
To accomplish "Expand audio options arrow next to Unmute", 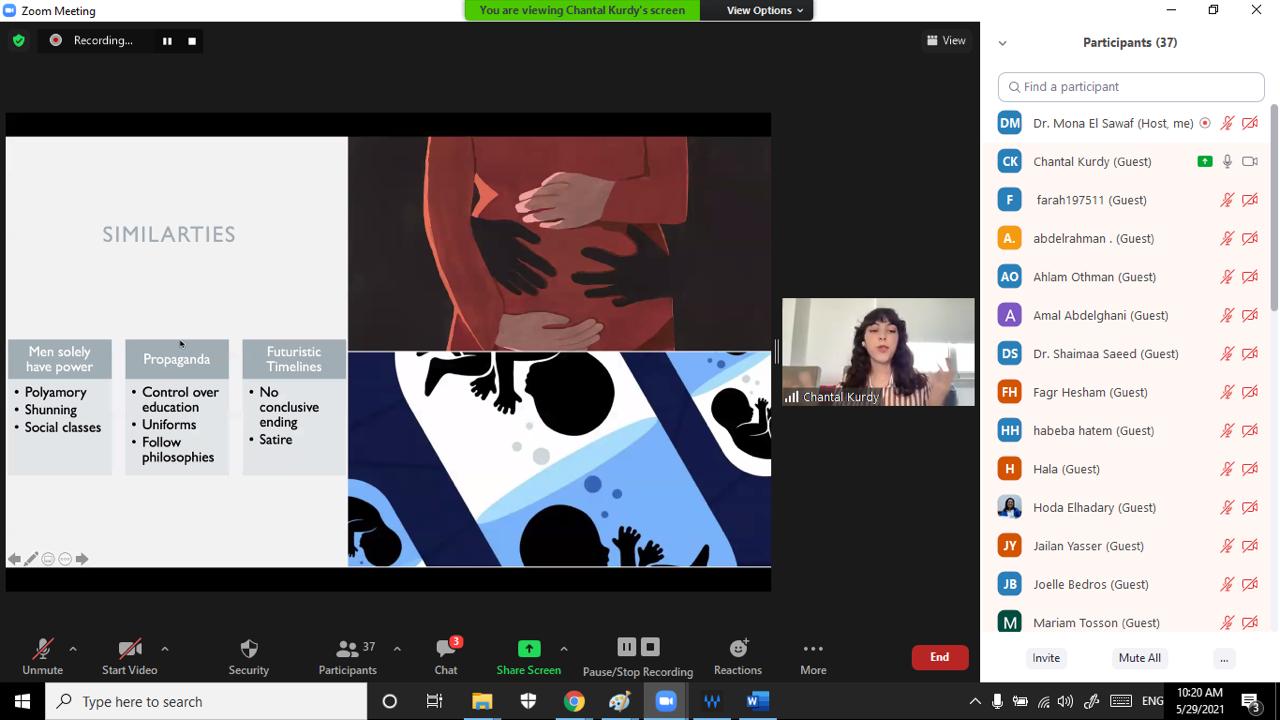I will (x=73, y=649).
